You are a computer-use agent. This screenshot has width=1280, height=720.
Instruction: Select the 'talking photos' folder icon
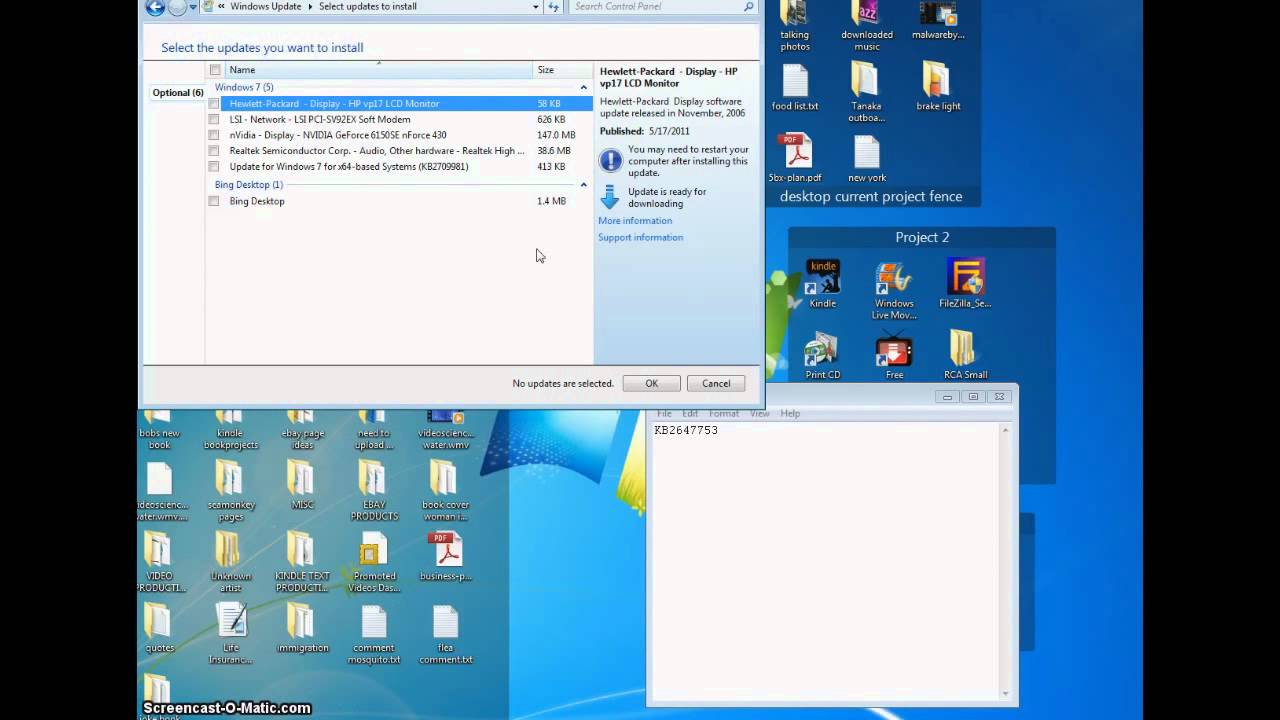pos(795,26)
